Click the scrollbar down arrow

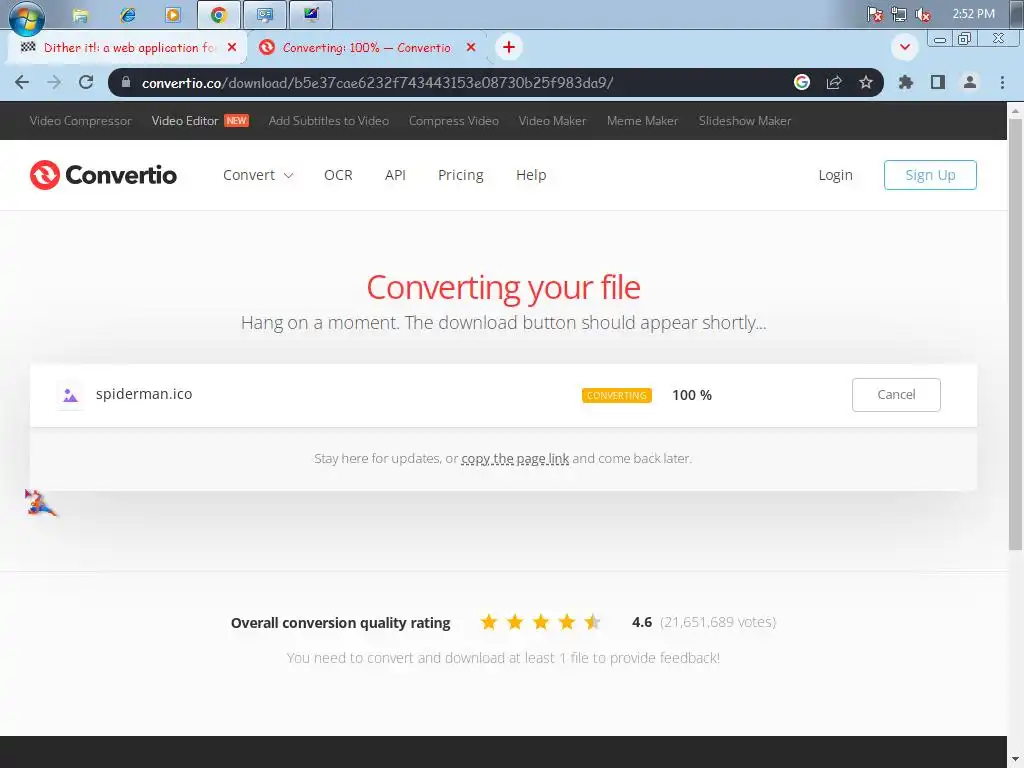point(1016,760)
